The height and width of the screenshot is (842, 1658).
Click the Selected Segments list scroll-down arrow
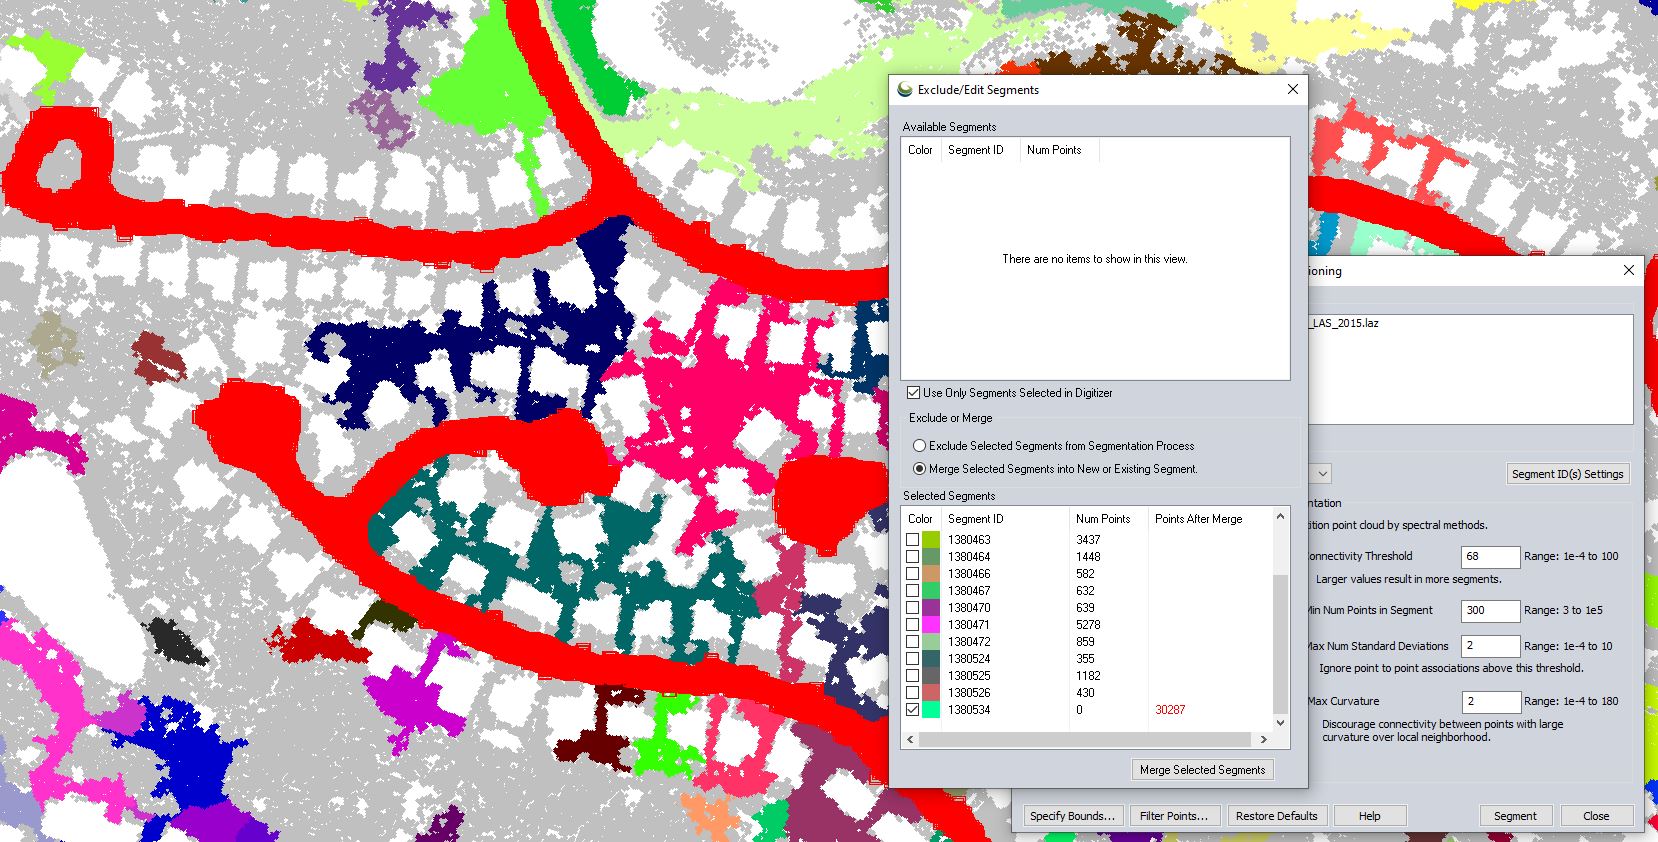click(1281, 723)
